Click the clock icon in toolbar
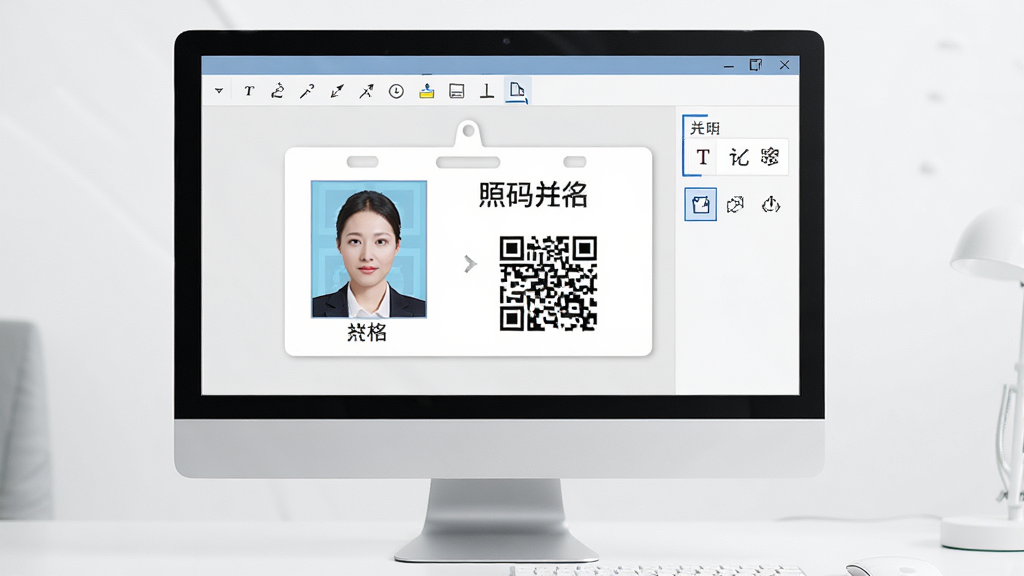Image resolution: width=1024 pixels, height=576 pixels. 396,91
